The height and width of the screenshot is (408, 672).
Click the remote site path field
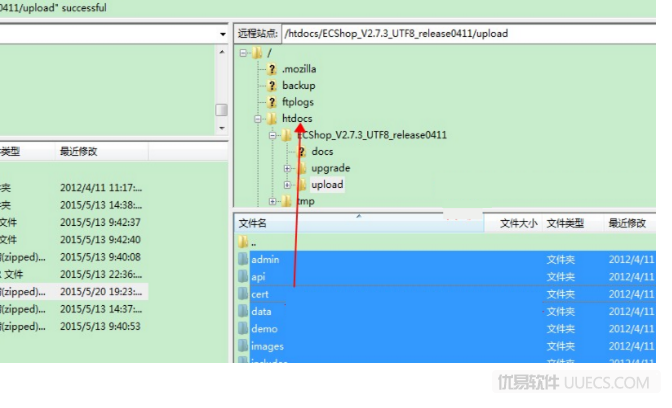click(x=469, y=33)
